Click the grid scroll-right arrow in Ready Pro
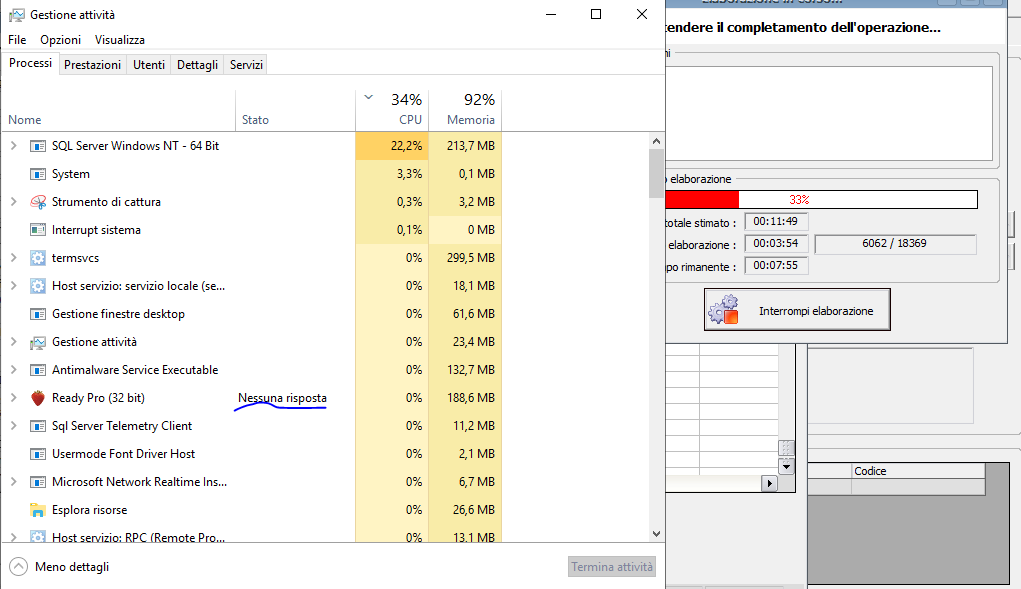This screenshot has width=1021, height=589. click(770, 484)
